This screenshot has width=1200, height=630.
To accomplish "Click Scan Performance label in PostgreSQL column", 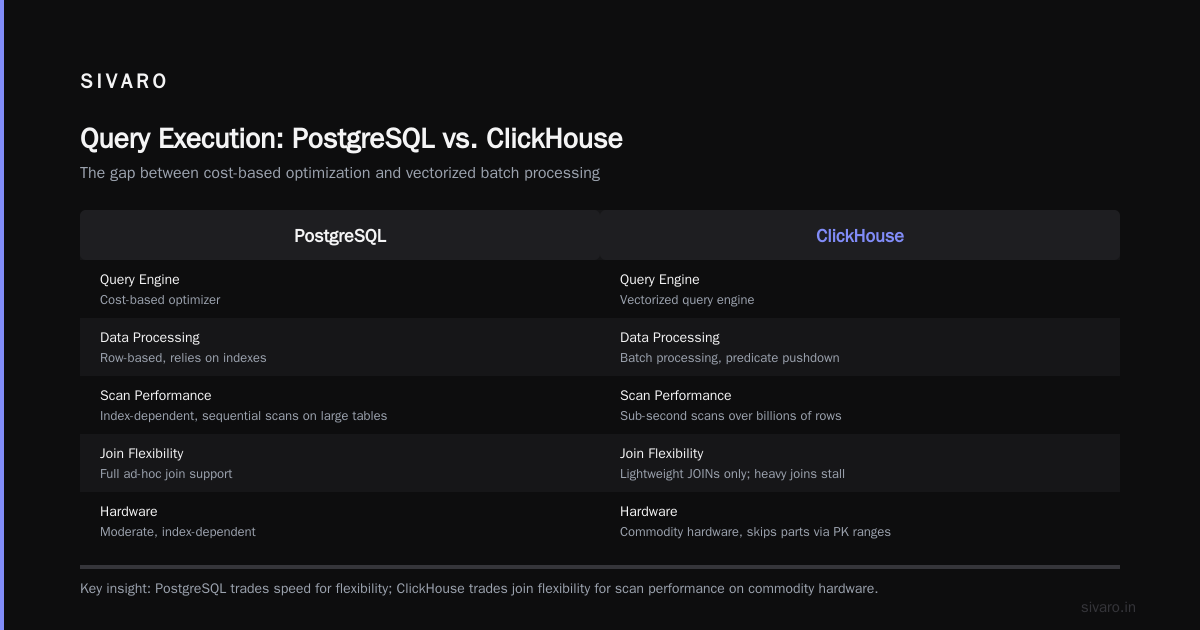I will pos(156,396).
